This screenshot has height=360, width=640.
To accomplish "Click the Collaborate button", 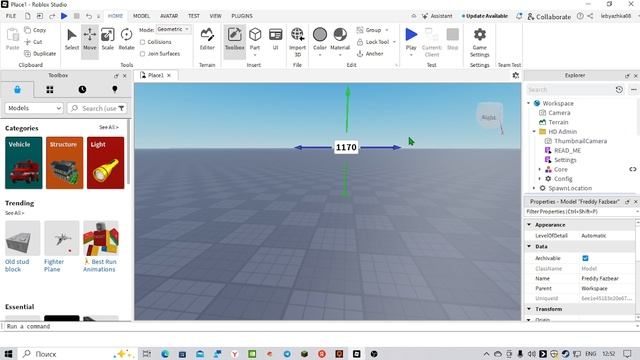I will click(x=549, y=16).
